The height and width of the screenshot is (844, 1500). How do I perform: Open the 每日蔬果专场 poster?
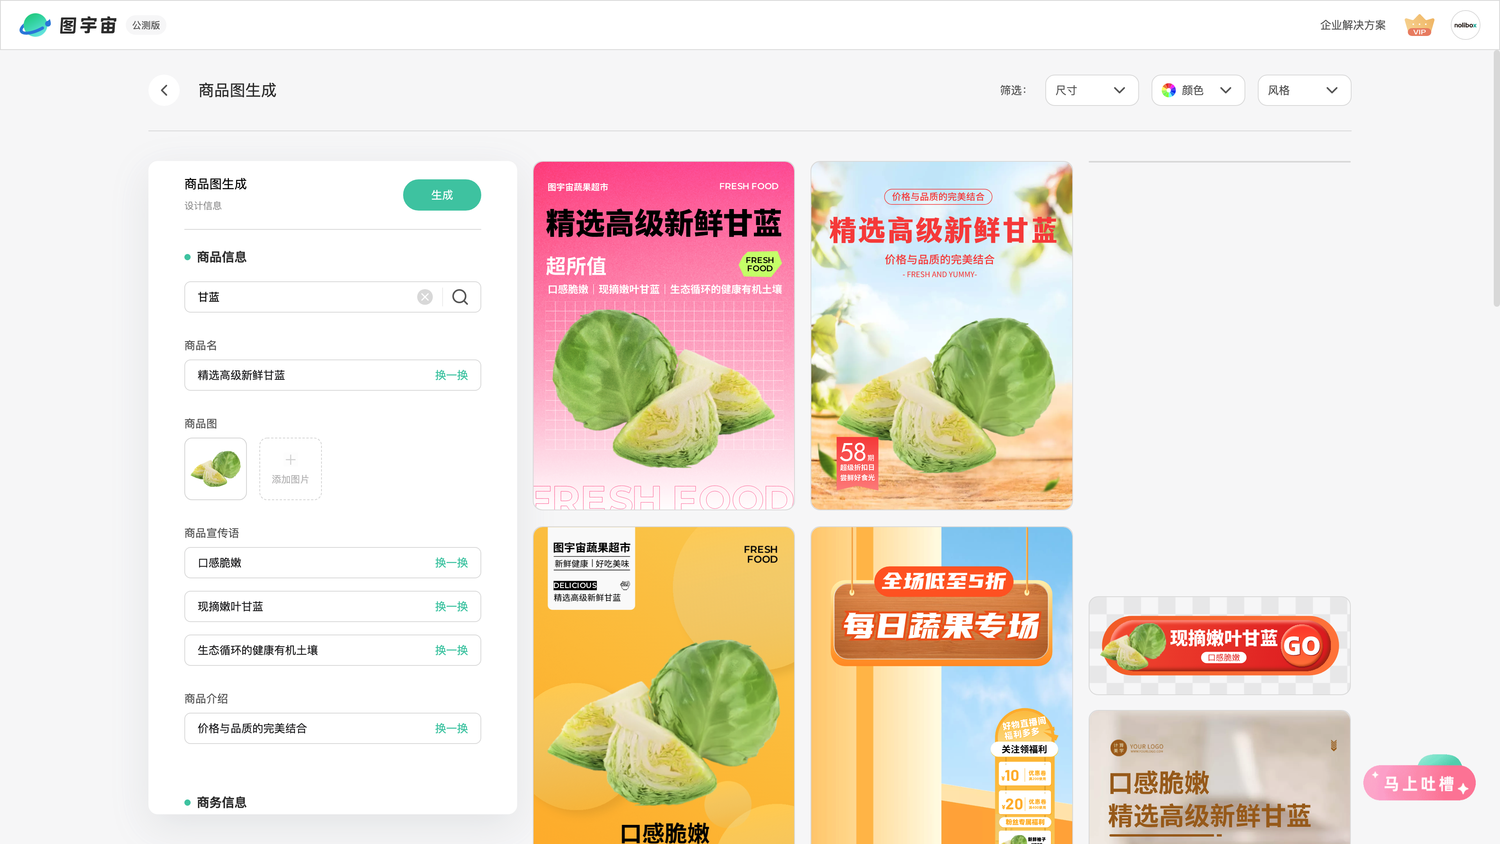941,686
